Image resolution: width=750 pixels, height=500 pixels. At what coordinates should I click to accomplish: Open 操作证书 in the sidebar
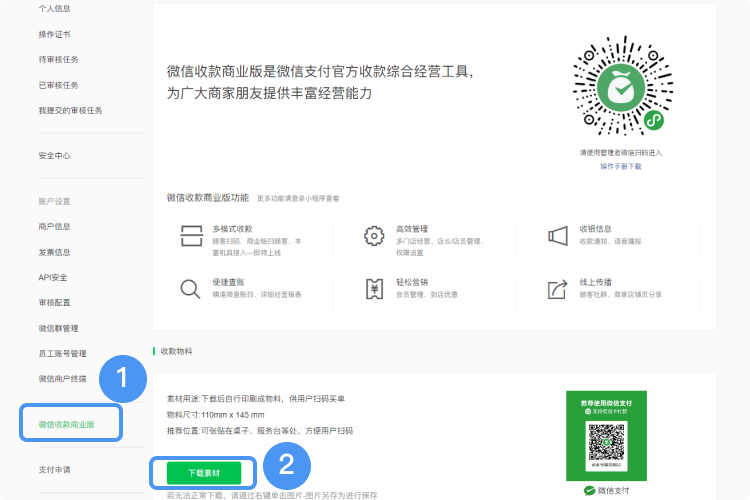55,34
